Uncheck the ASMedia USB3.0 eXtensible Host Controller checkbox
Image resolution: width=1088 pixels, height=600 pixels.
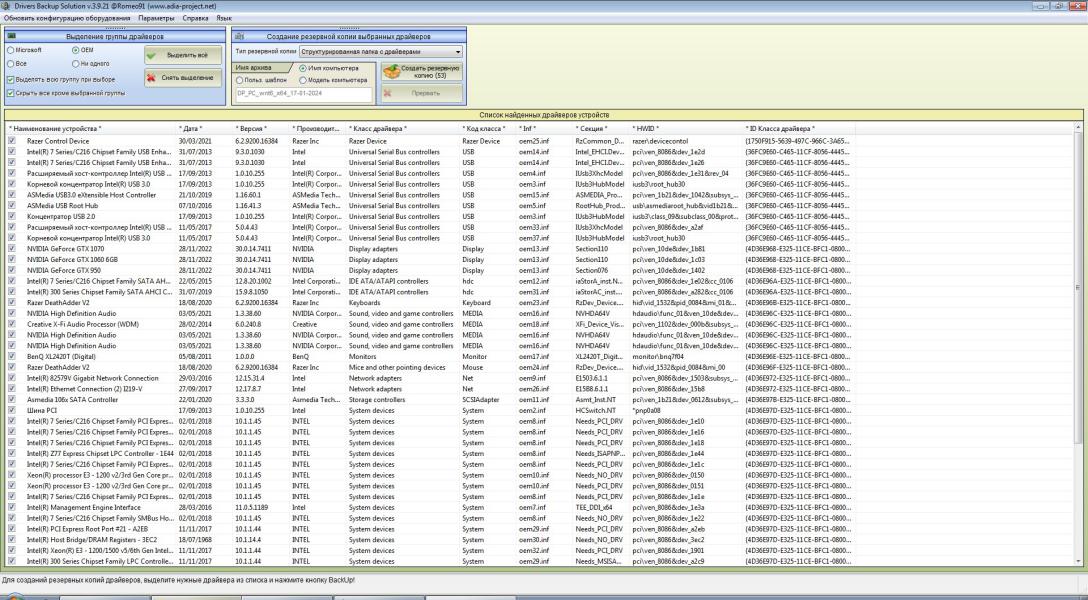coord(11,195)
